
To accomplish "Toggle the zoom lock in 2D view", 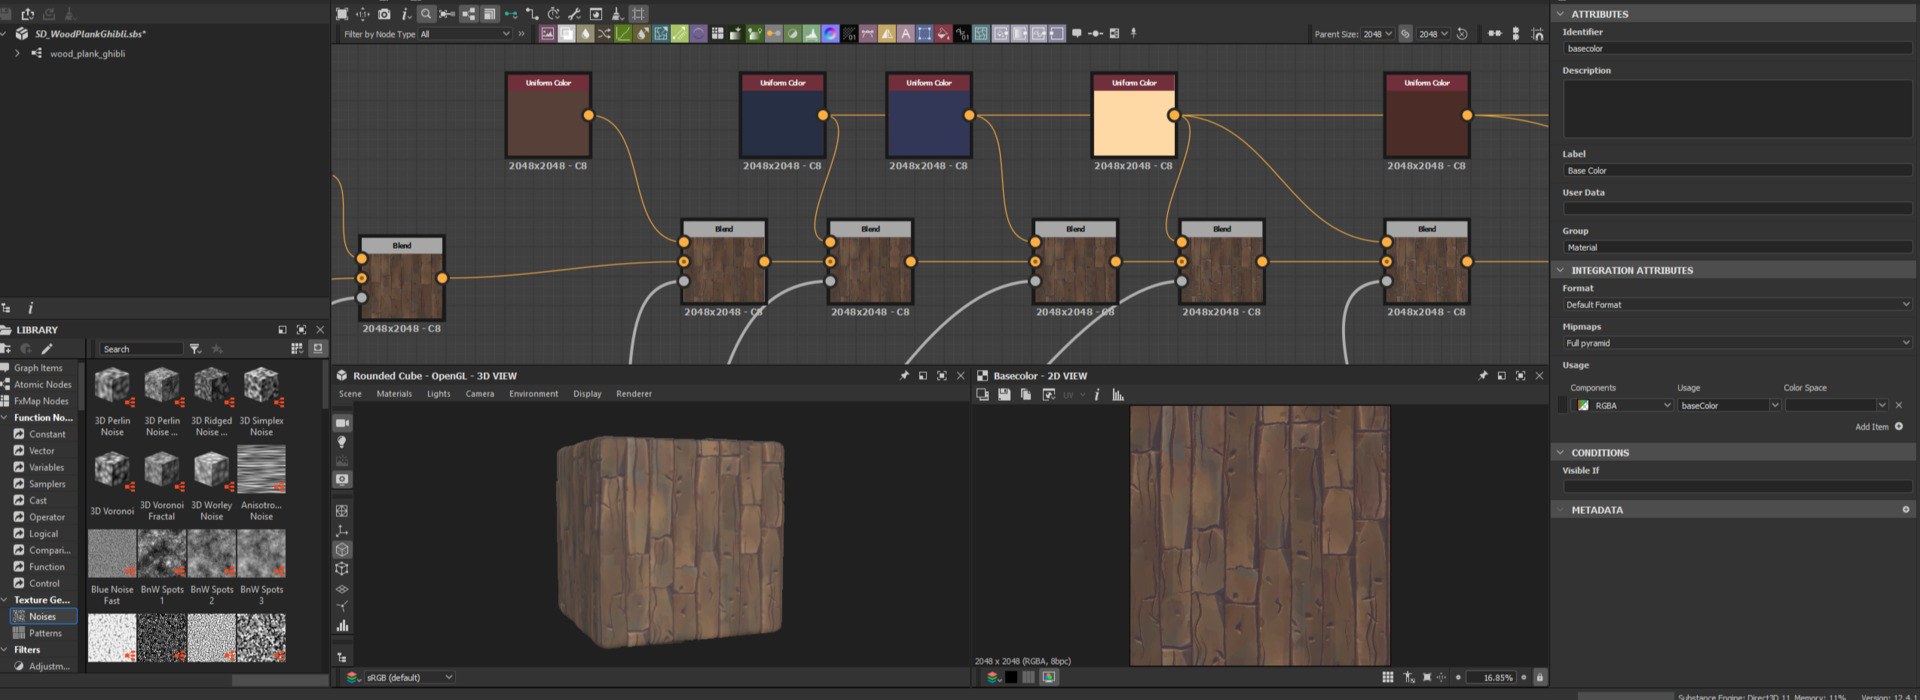I will click(x=1539, y=678).
